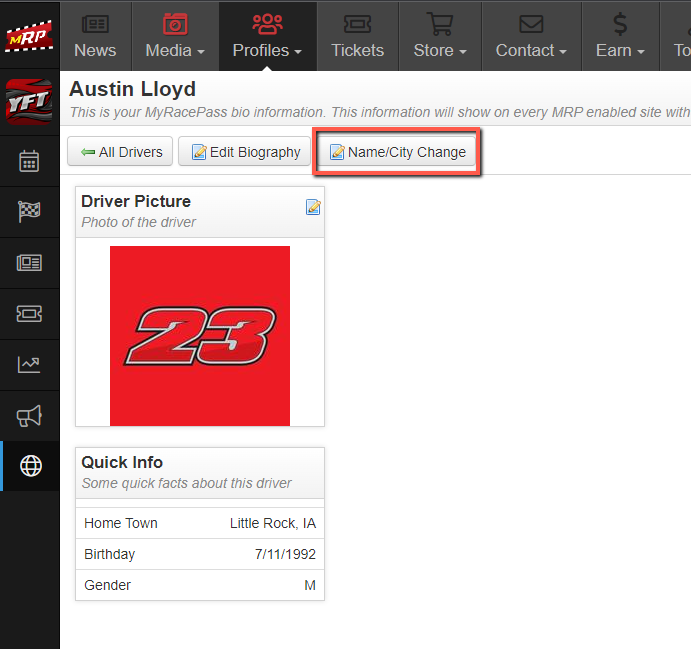Click the ticket icon in sidebar
The width and height of the screenshot is (691, 649).
(x=29, y=314)
